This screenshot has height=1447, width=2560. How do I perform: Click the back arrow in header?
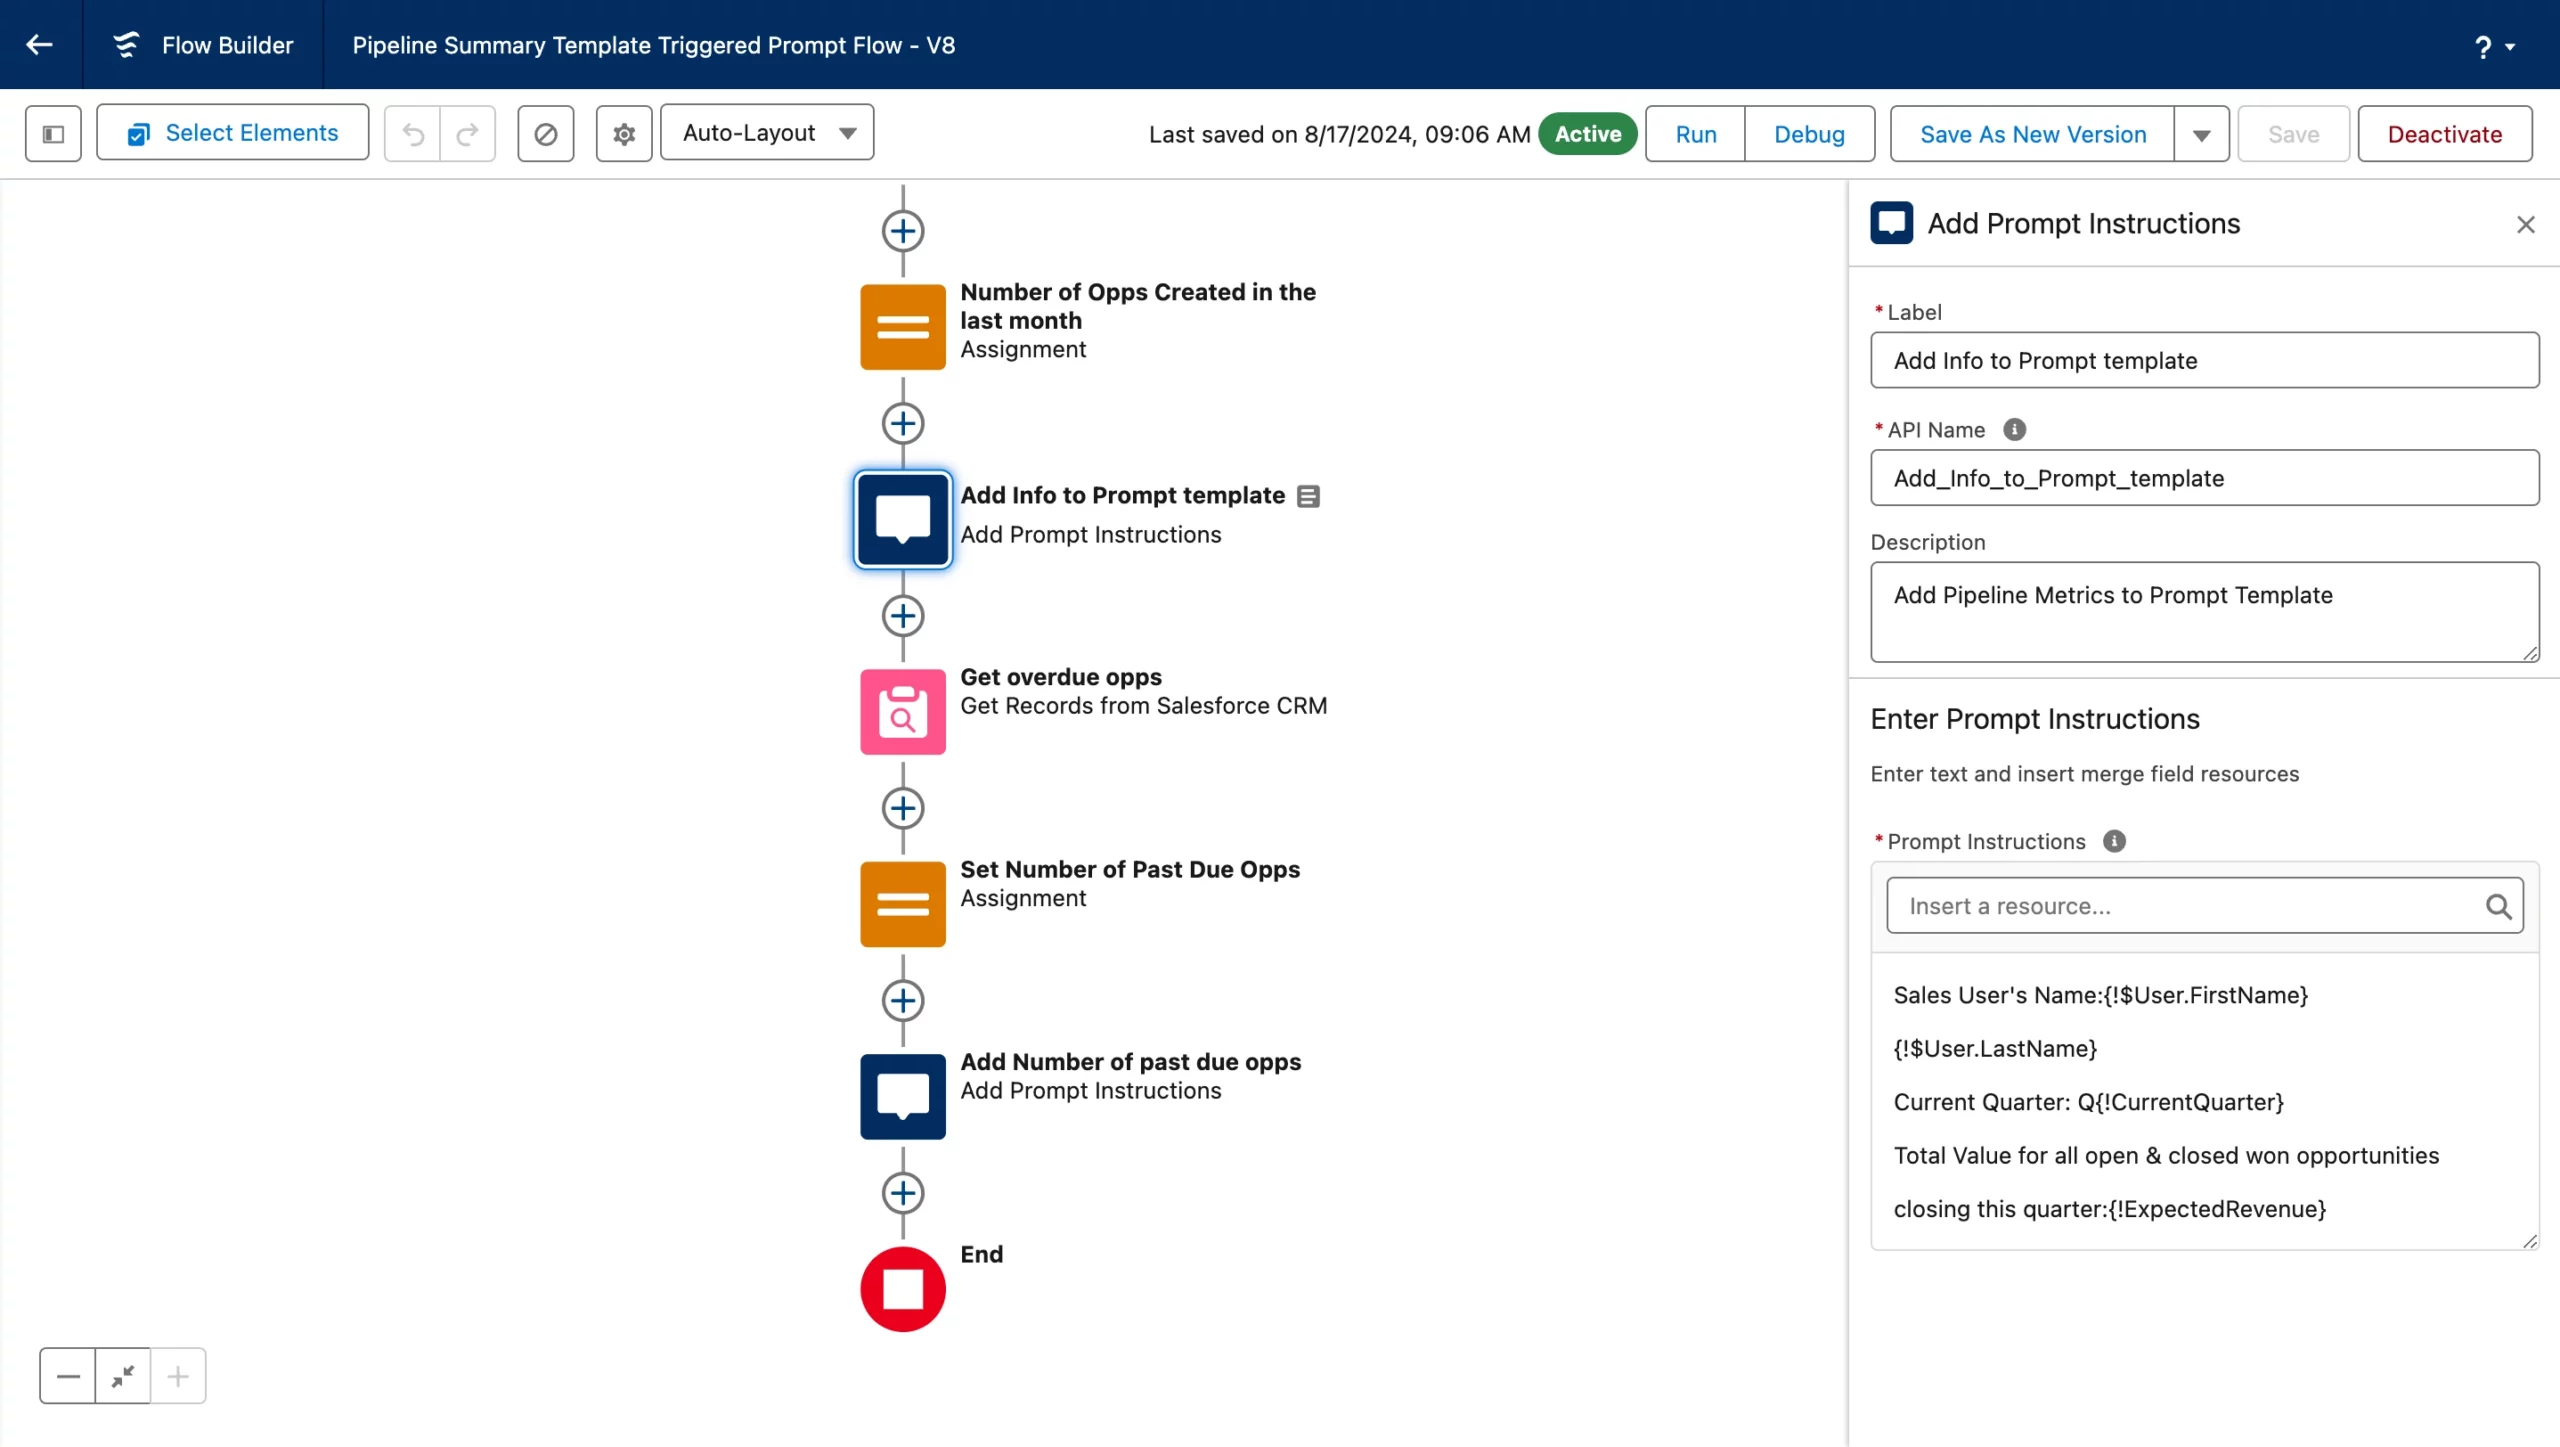click(x=40, y=45)
